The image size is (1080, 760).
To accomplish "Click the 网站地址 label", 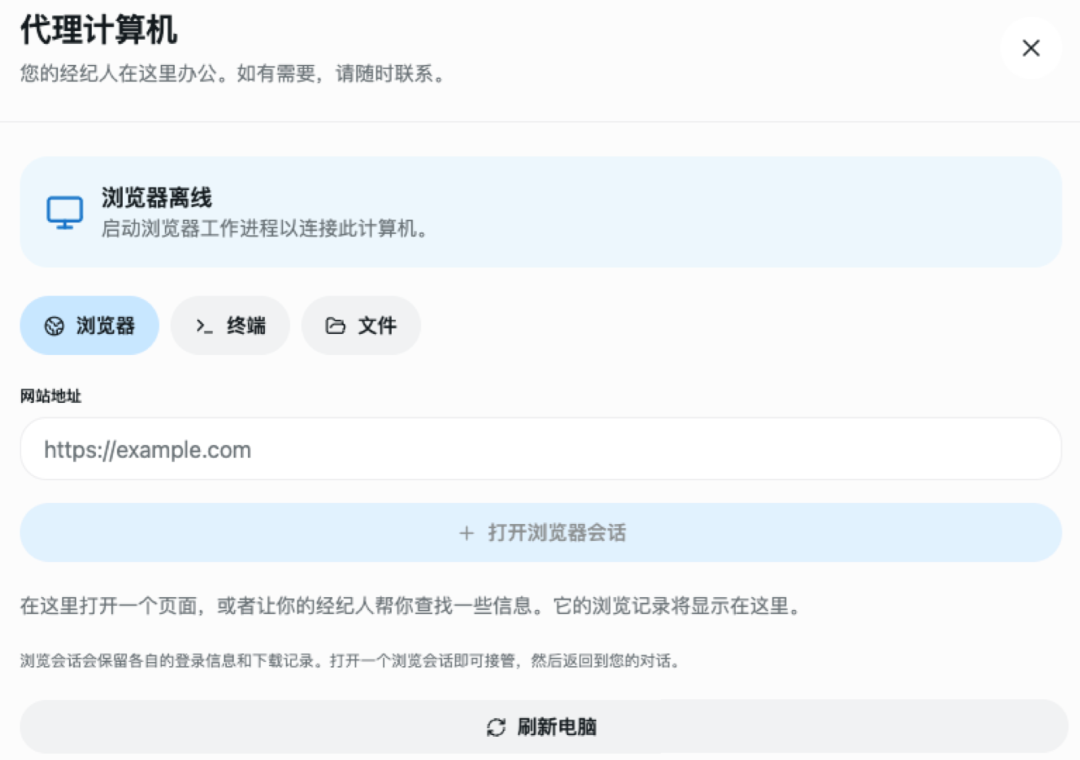I will [x=51, y=396].
